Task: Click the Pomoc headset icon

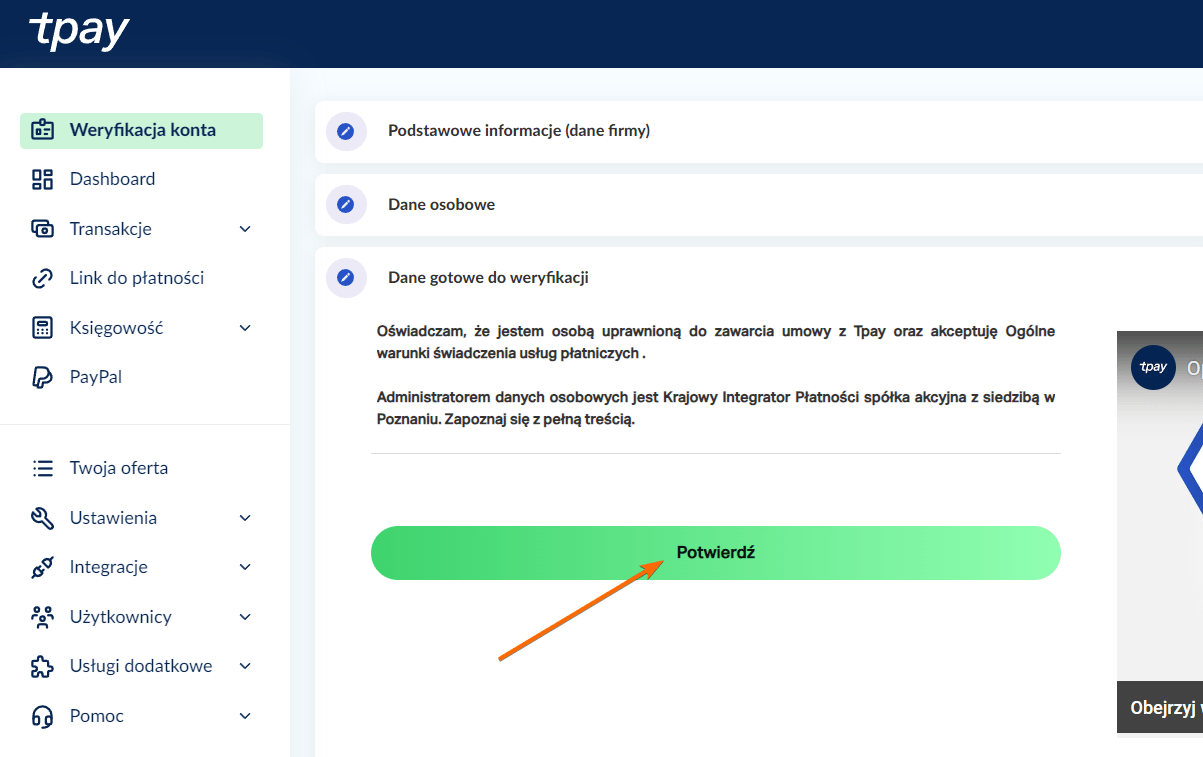Action: pos(42,716)
